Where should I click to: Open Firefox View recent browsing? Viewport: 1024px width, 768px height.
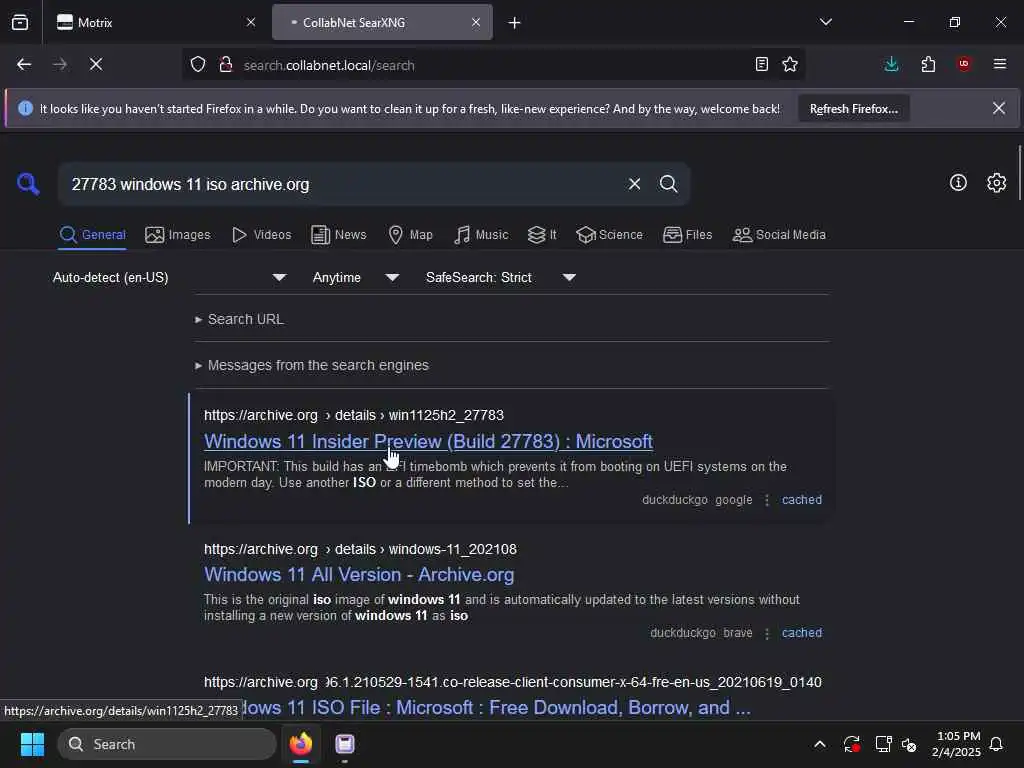coord(20,23)
